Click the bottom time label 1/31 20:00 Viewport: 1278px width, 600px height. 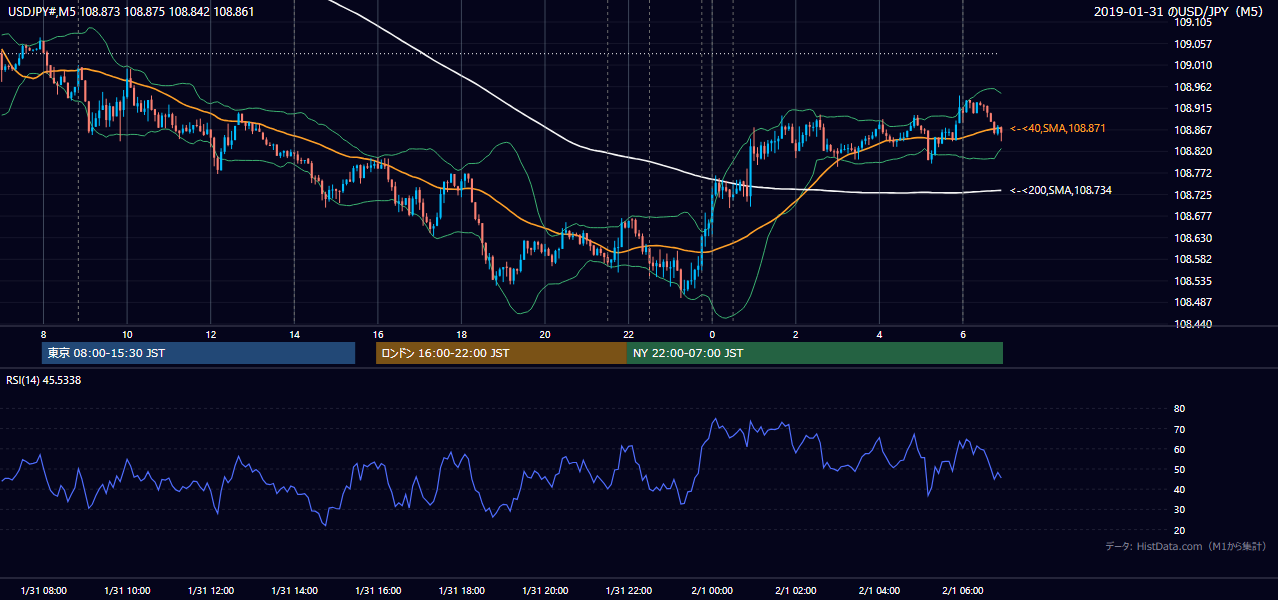point(544,590)
